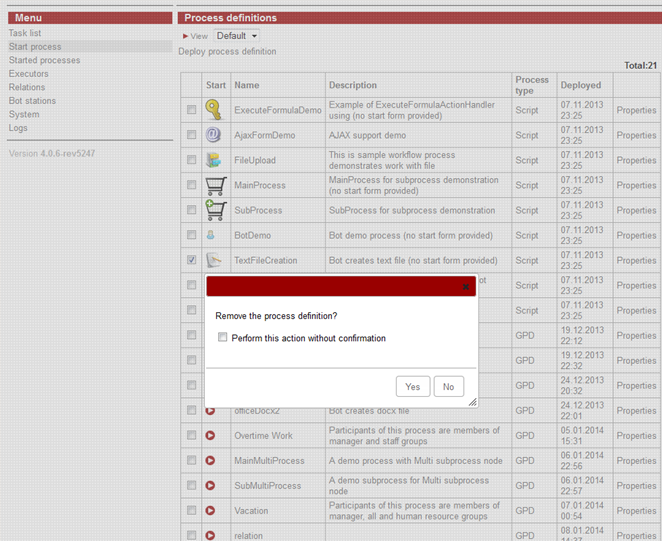Image resolution: width=662 pixels, height=541 pixels.
Task: Click the TextFileCreation start icon
Action: (214, 260)
